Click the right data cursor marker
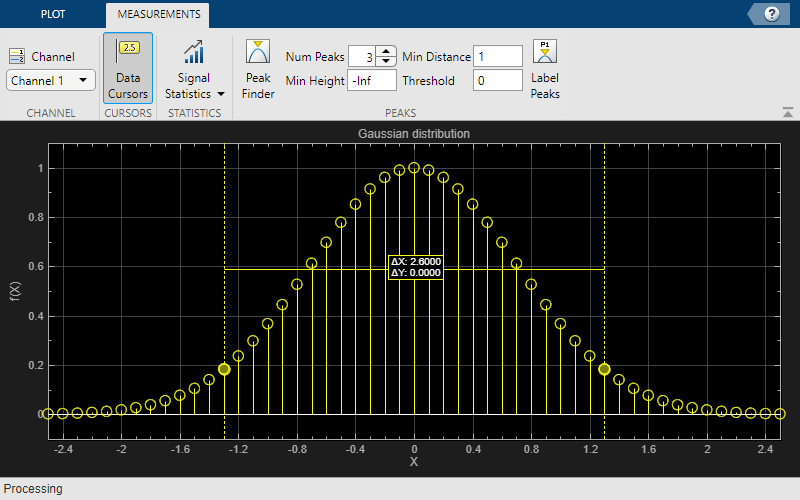 tap(604, 369)
